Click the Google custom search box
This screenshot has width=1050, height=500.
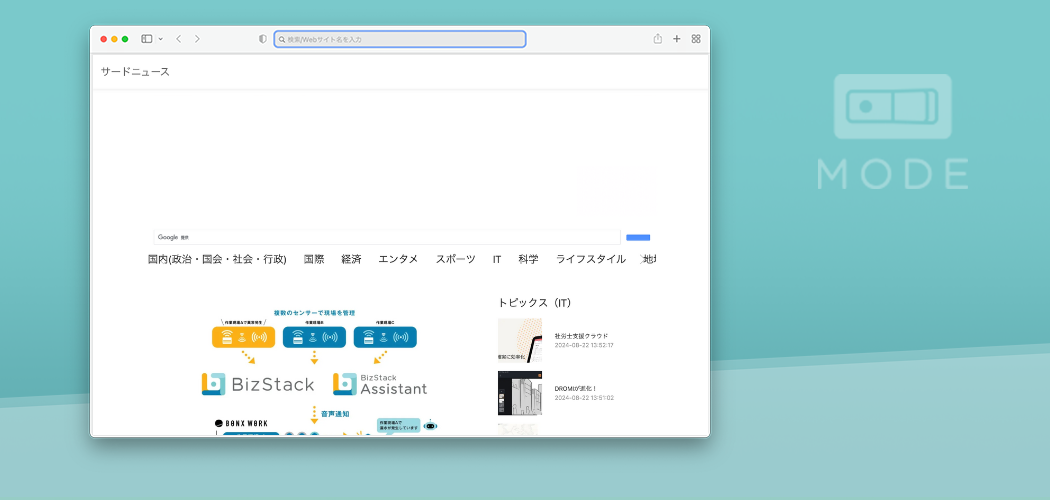tap(386, 237)
